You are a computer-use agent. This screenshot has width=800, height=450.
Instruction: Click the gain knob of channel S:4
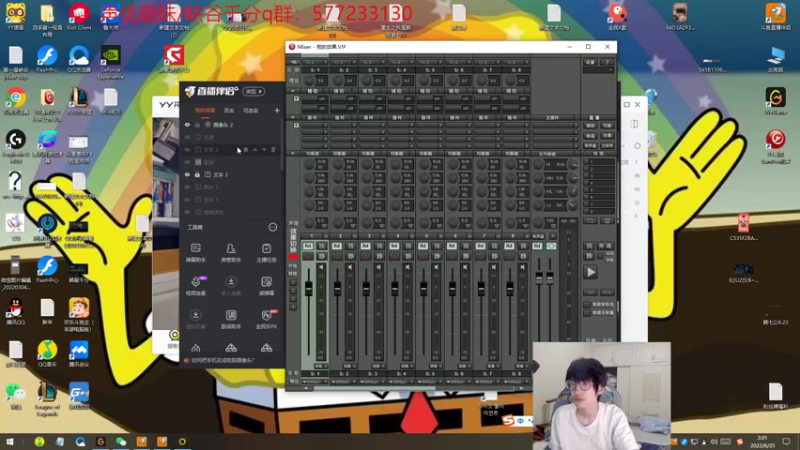coord(395,81)
